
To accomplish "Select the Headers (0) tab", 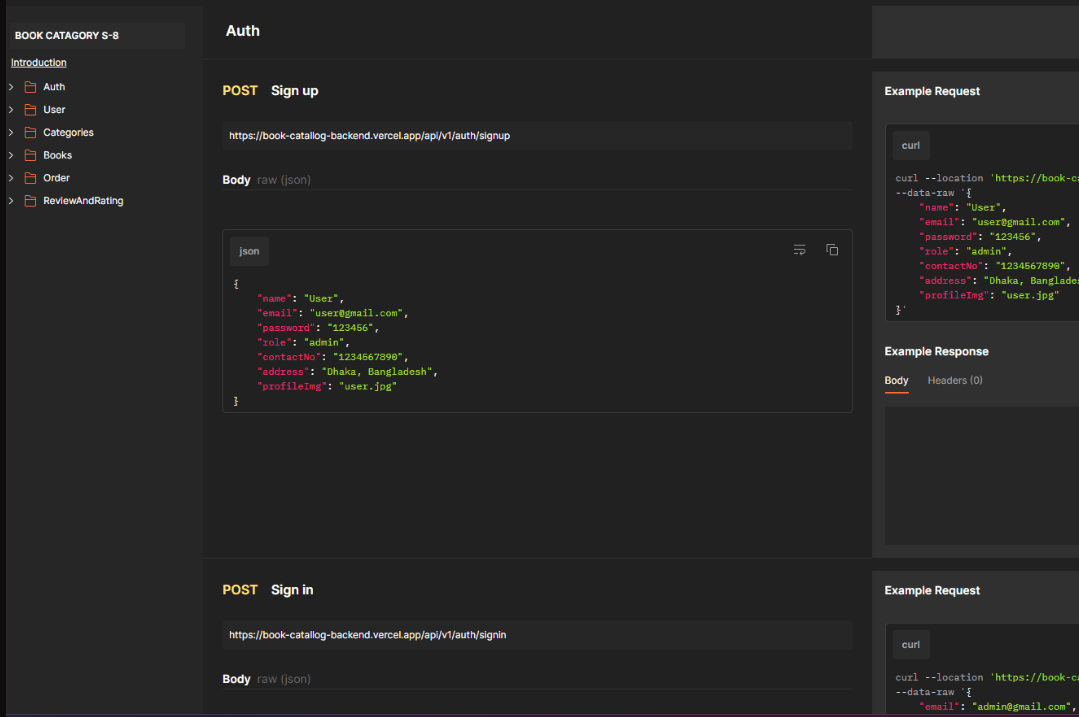I will click(x=955, y=381).
